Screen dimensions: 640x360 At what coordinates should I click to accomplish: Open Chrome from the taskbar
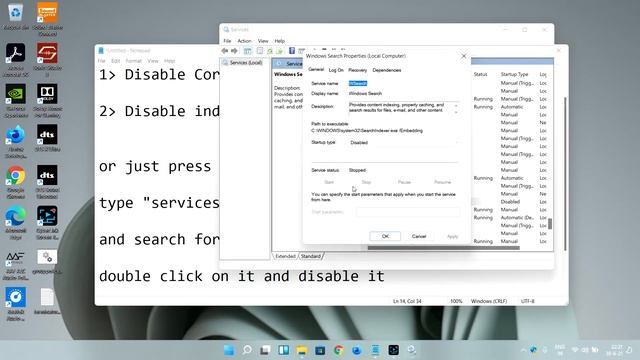[338, 350]
